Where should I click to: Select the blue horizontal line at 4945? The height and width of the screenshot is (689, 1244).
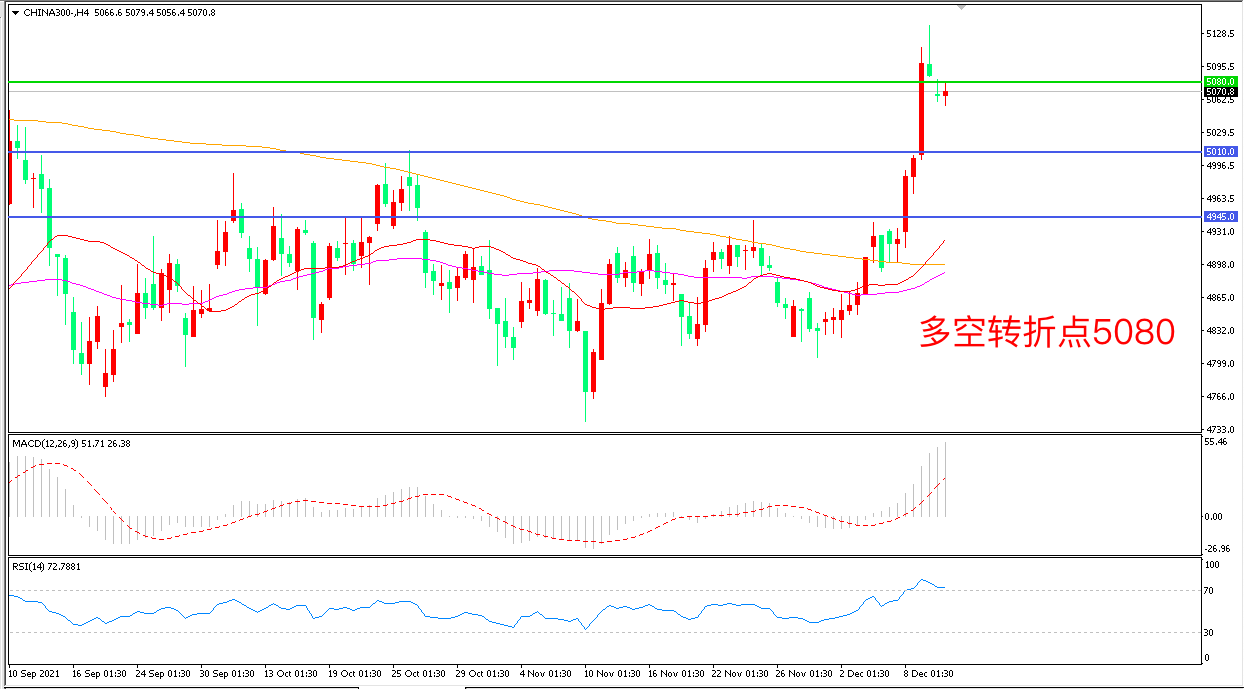(600, 217)
